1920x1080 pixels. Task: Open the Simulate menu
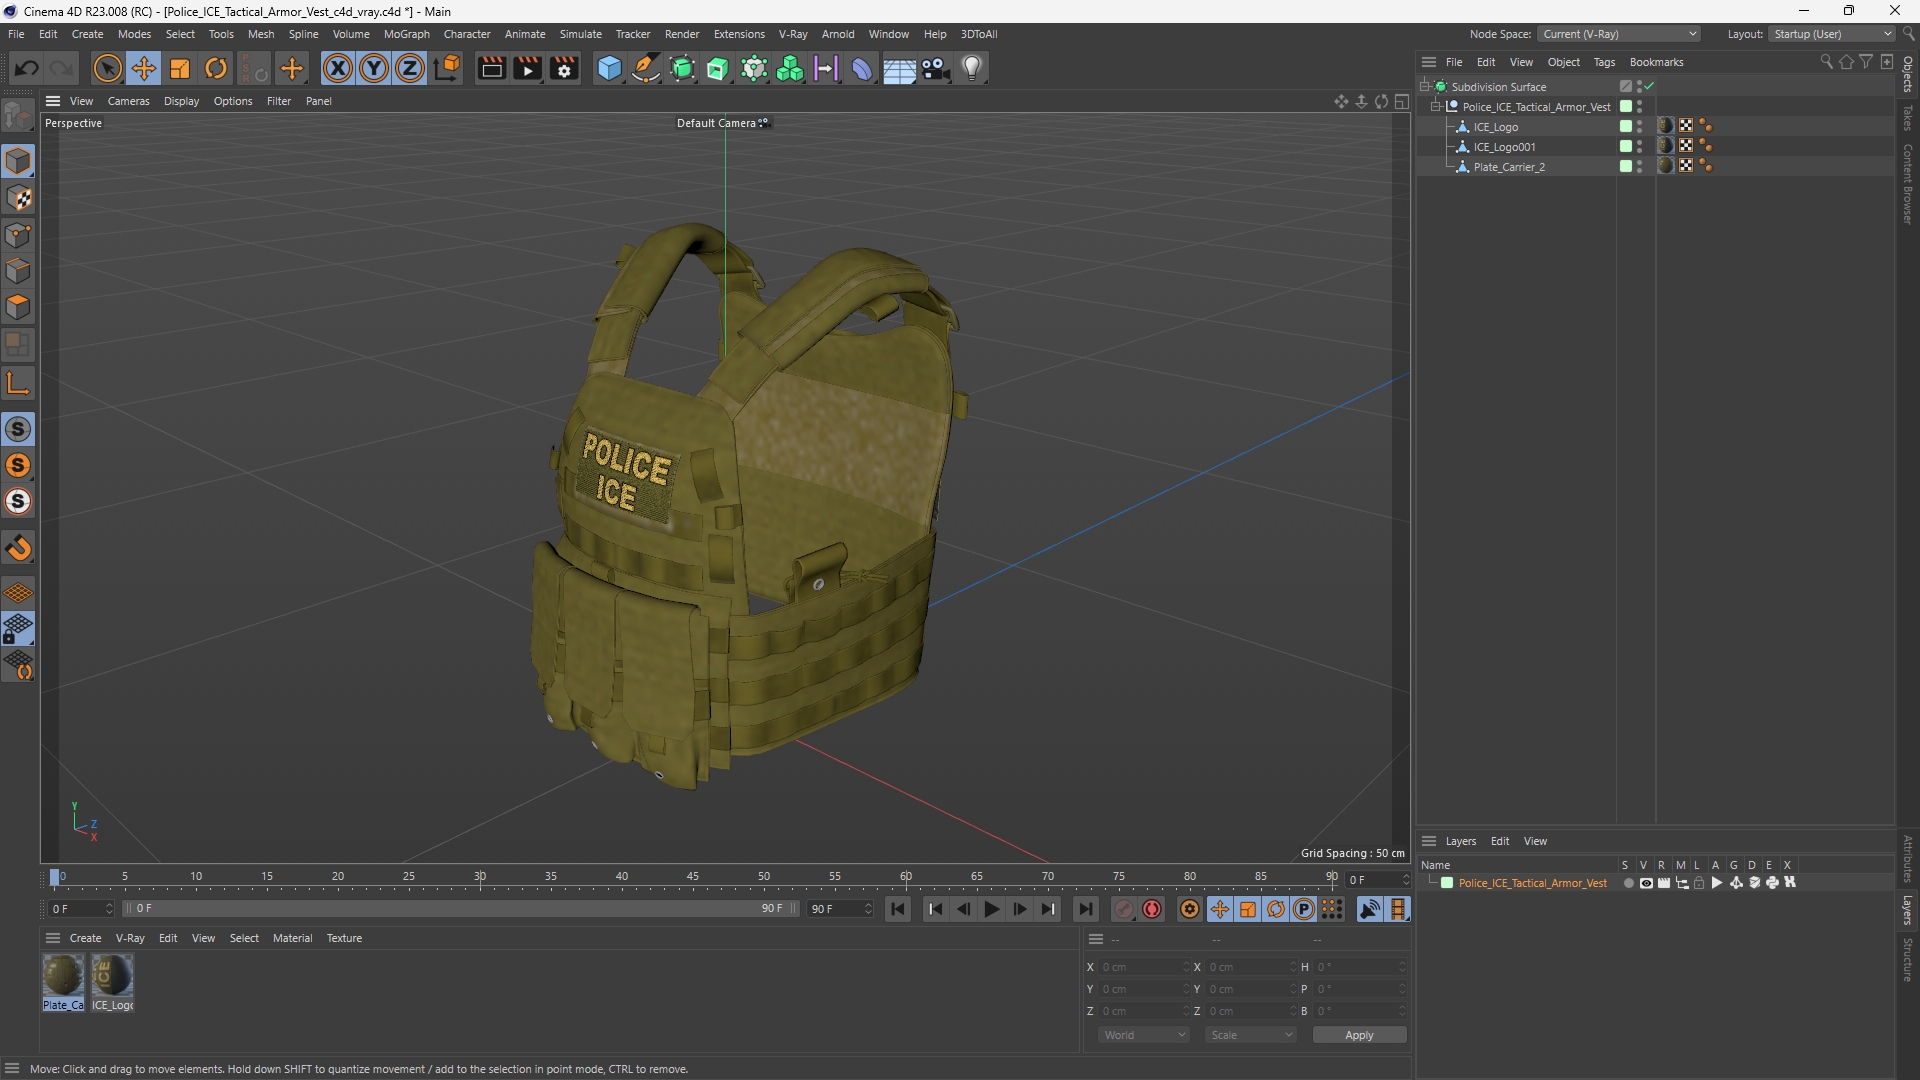pyautogui.click(x=580, y=34)
